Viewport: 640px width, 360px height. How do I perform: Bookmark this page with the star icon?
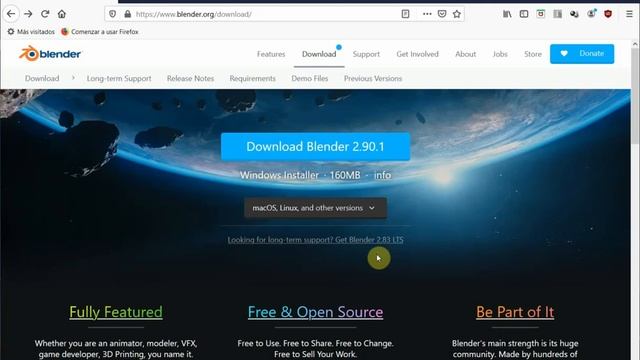[x=457, y=14]
